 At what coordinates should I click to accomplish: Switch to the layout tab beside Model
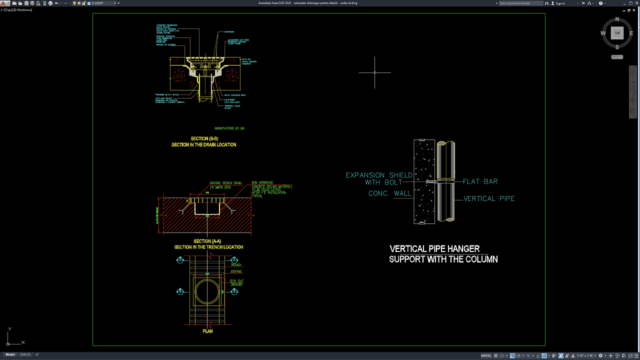25,355
